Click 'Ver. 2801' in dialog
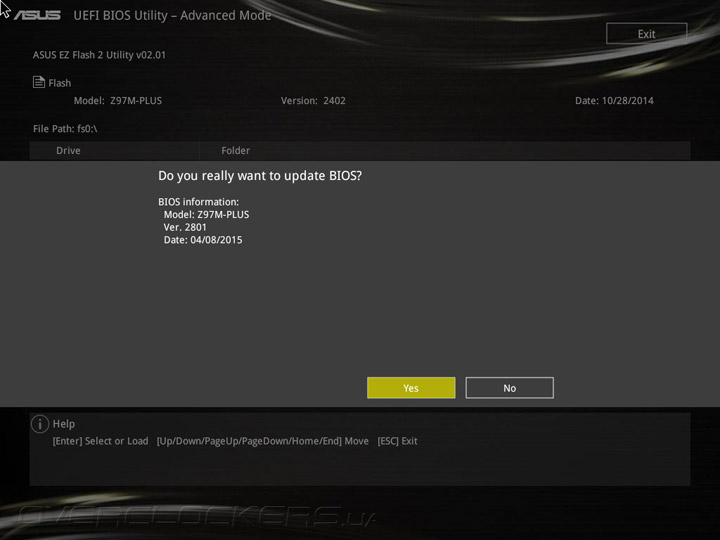720x540 pixels. [x=185, y=227]
